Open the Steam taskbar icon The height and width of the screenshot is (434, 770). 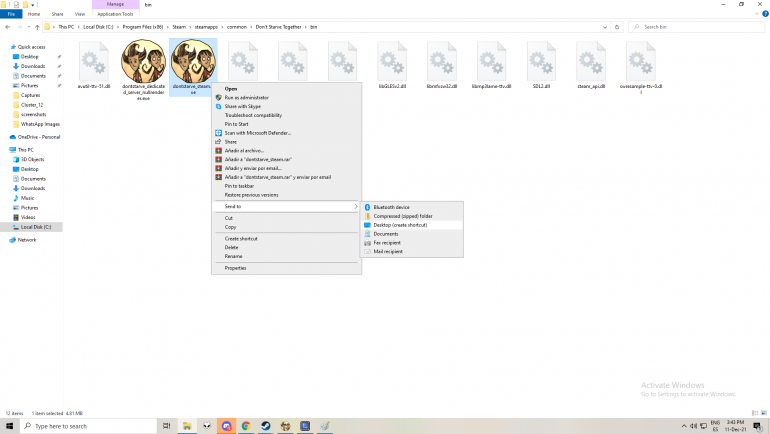point(266,426)
